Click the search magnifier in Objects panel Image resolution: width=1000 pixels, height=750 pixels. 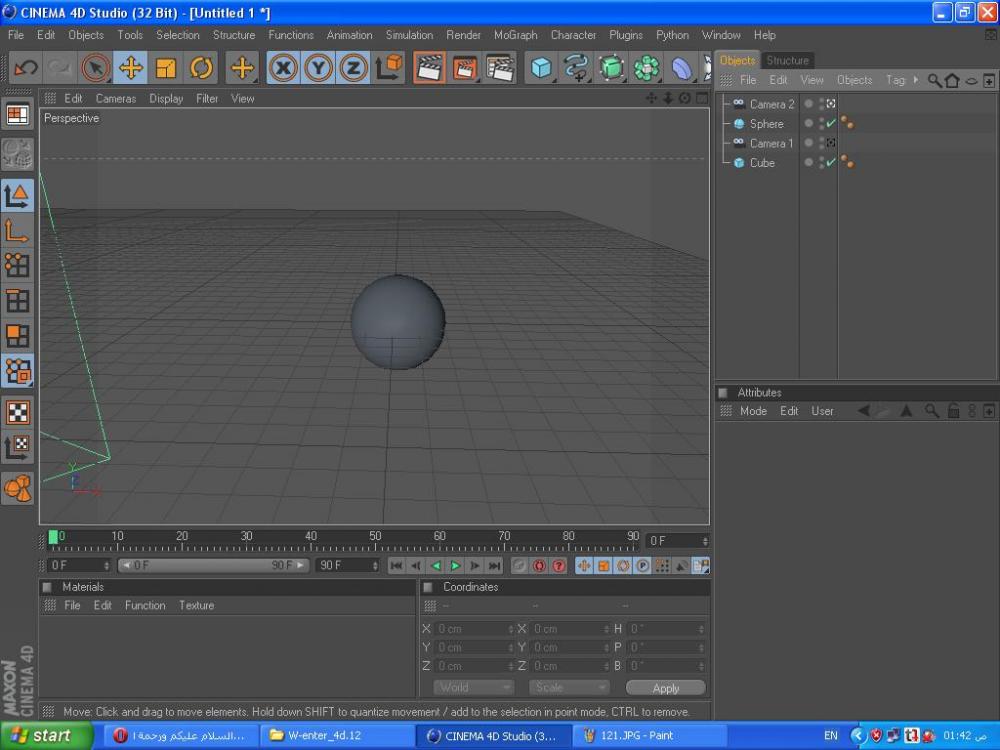tap(934, 80)
